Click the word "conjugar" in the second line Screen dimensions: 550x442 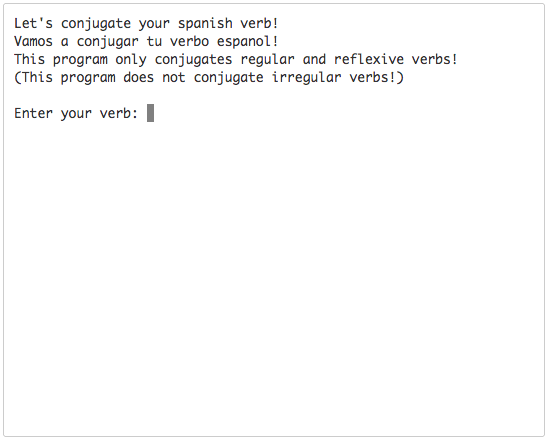(107, 41)
